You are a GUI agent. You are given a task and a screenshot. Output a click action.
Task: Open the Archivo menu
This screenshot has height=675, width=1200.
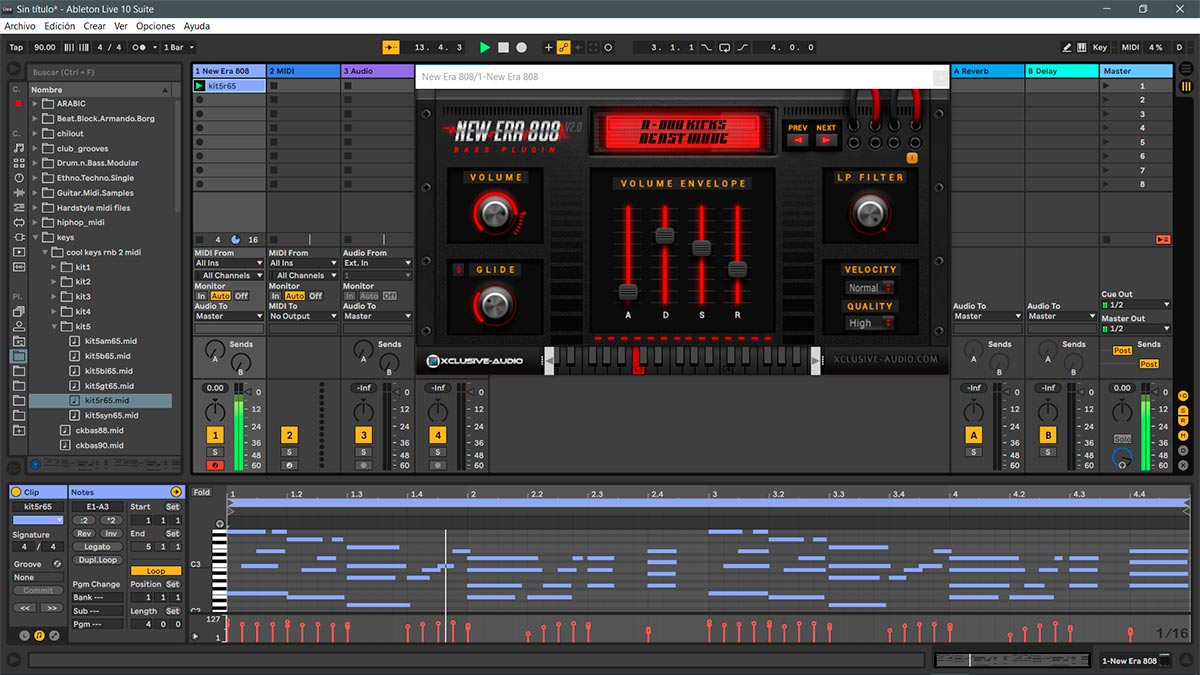[x=20, y=26]
